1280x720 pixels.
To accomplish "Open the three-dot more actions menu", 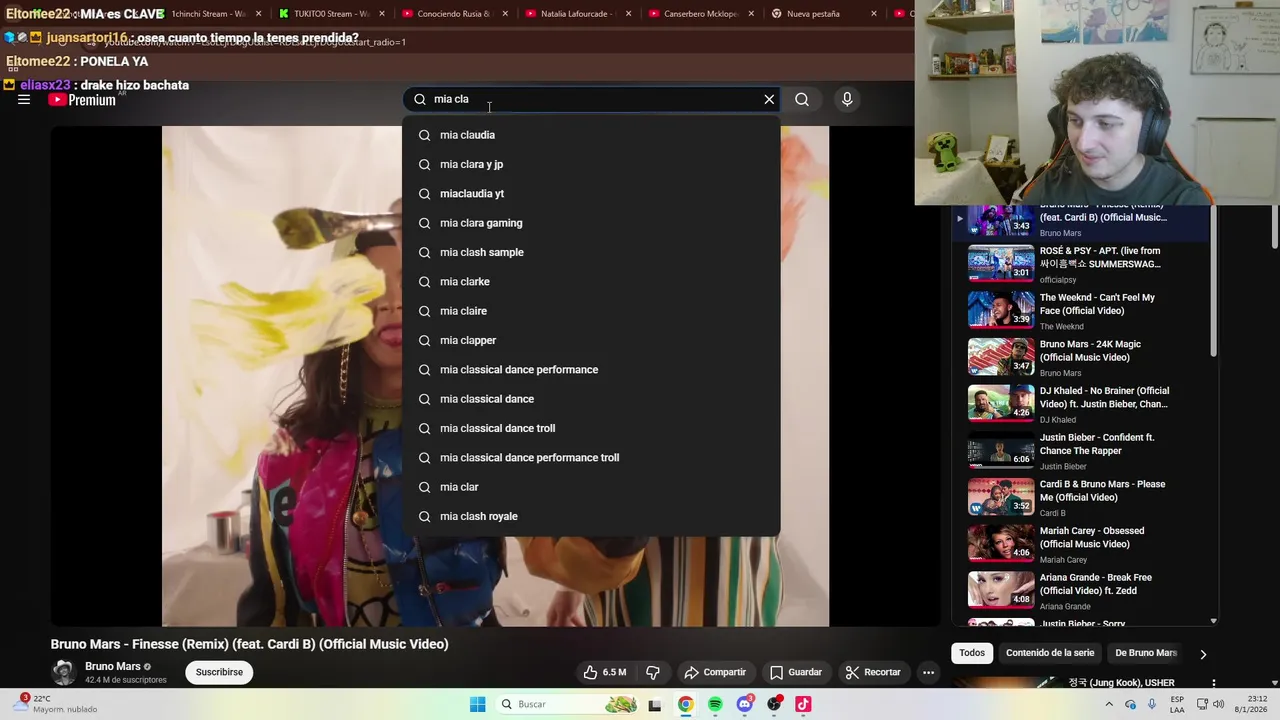I will coord(928,672).
